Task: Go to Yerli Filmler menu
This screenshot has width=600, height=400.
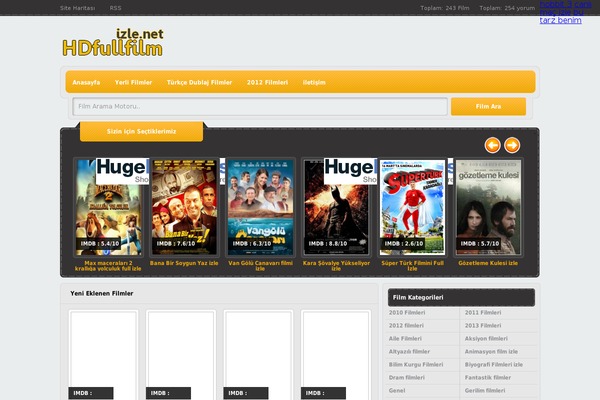Action: (133, 82)
